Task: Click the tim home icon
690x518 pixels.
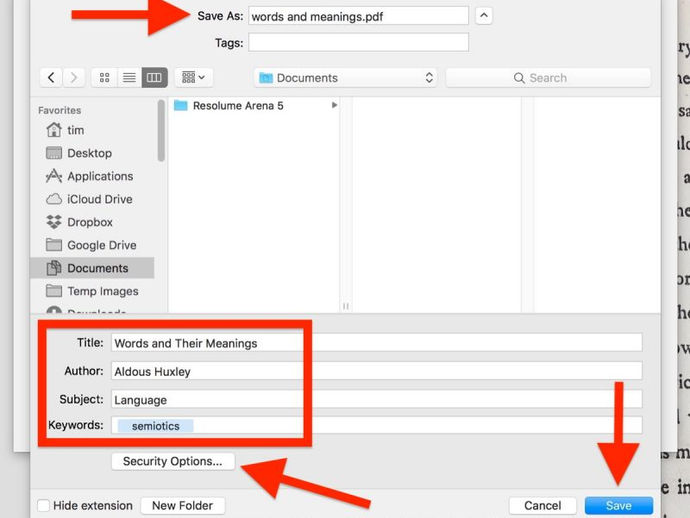Action: [54, 130]
